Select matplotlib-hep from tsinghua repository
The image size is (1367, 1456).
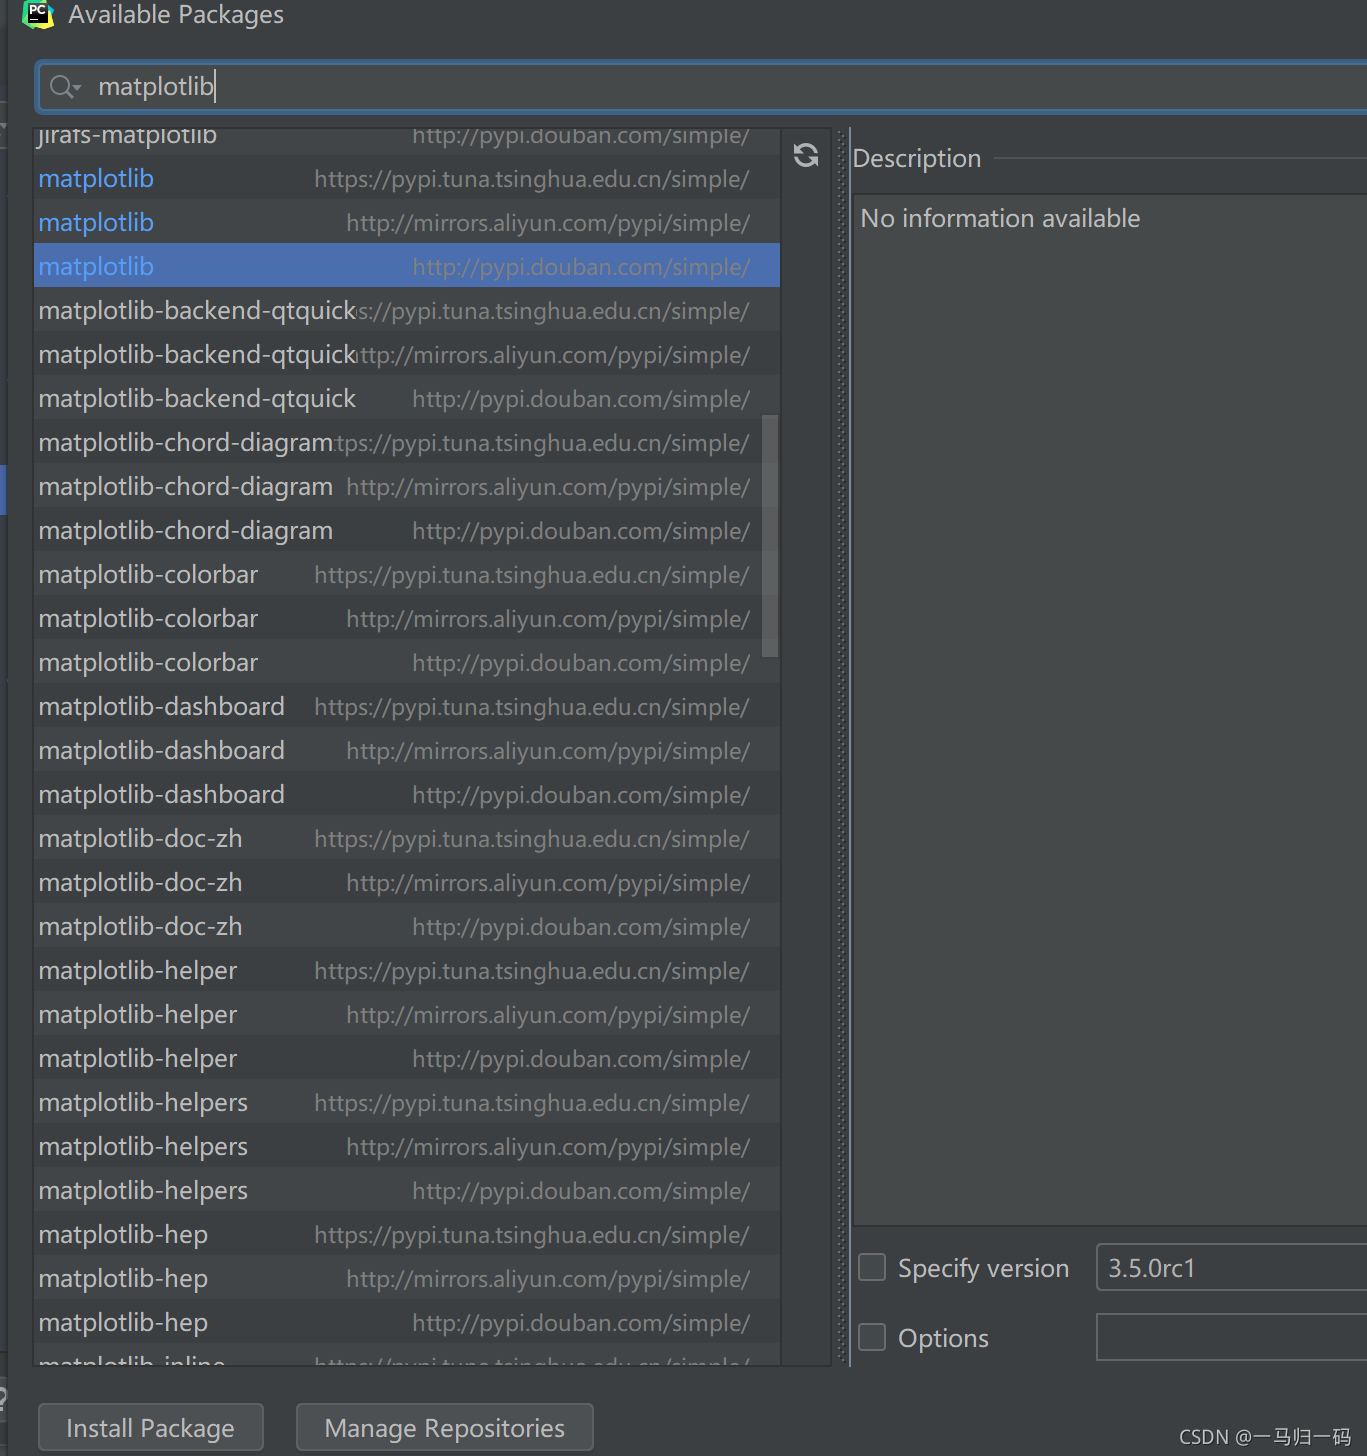pyautogui.click(x=407, y=1235)
